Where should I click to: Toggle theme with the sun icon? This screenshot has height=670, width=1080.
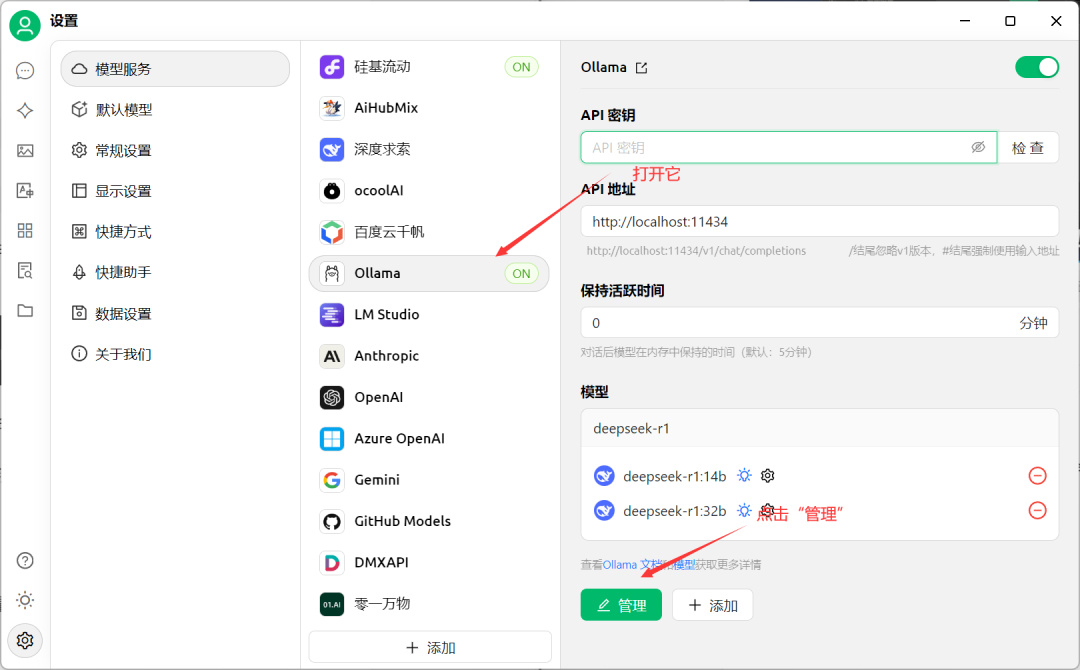(x=25, y=600)
